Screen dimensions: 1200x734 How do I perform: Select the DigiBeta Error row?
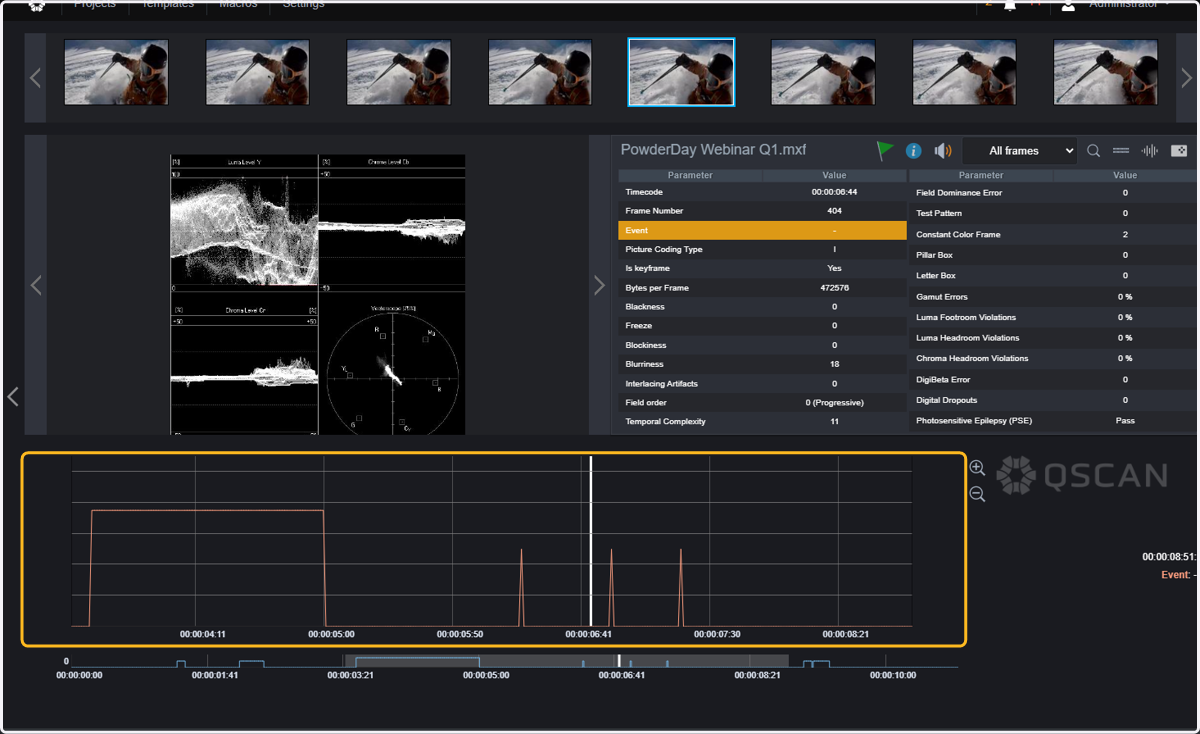(x=1054, y=380)
